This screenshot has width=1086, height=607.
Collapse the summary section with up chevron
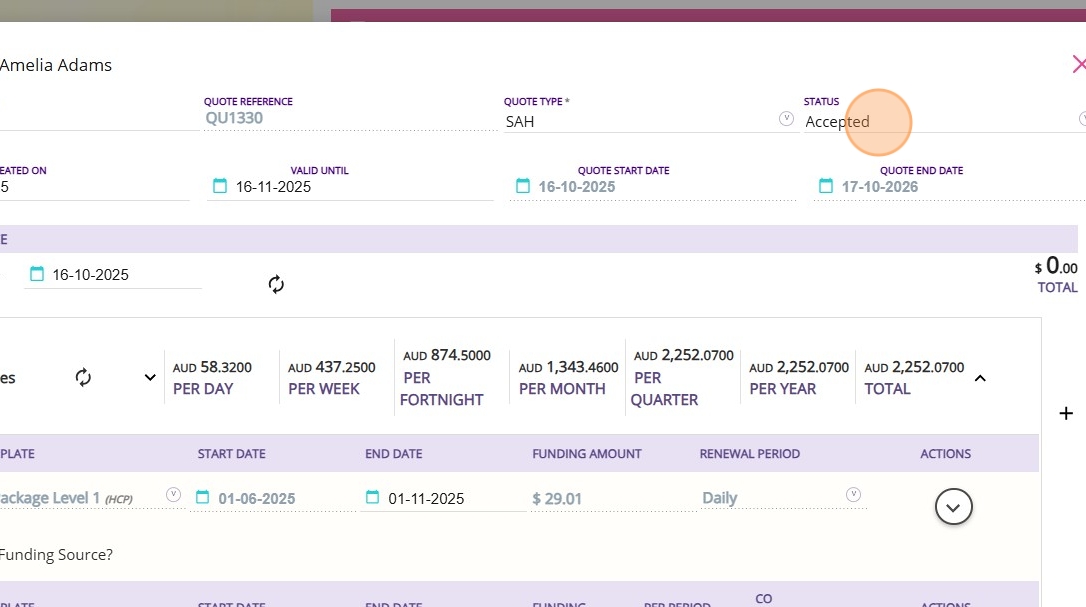tap(980, 378)
